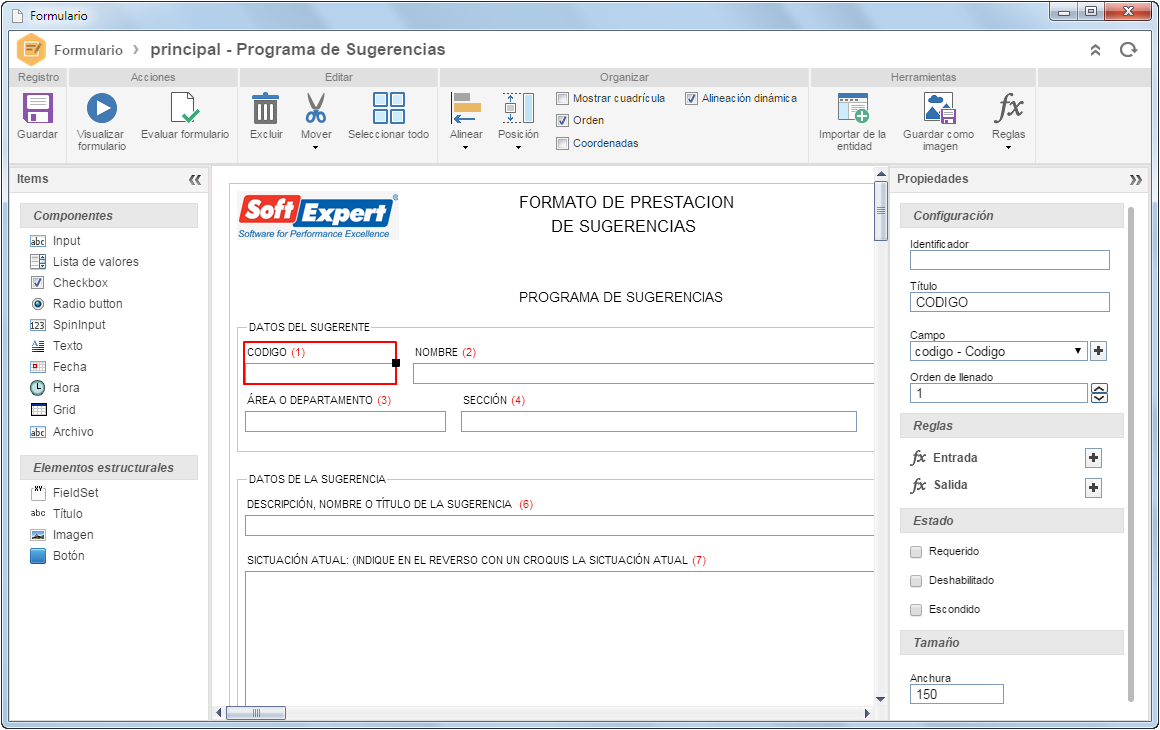Click Importar de la entidad icon
Viewport: 1160px width, 730px height.
pyautogui.click(x=852, y=108)
